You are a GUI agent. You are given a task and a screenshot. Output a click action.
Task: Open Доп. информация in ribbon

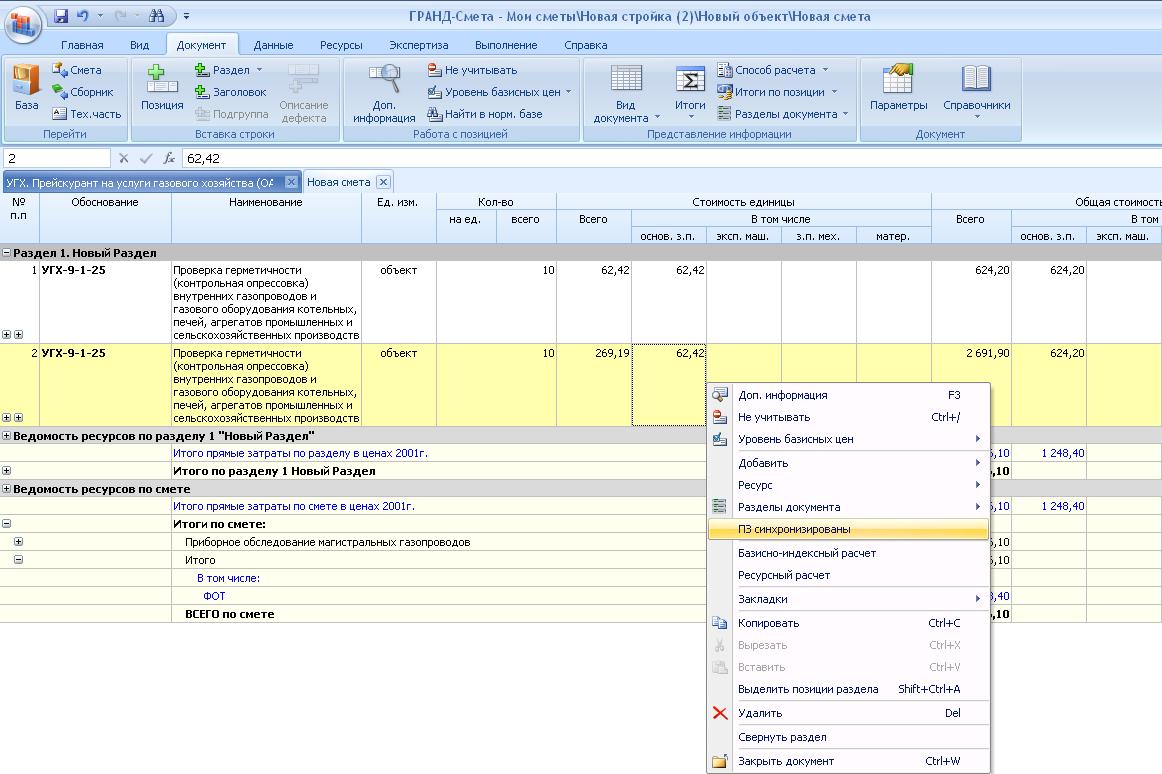[x=383, y=92]
